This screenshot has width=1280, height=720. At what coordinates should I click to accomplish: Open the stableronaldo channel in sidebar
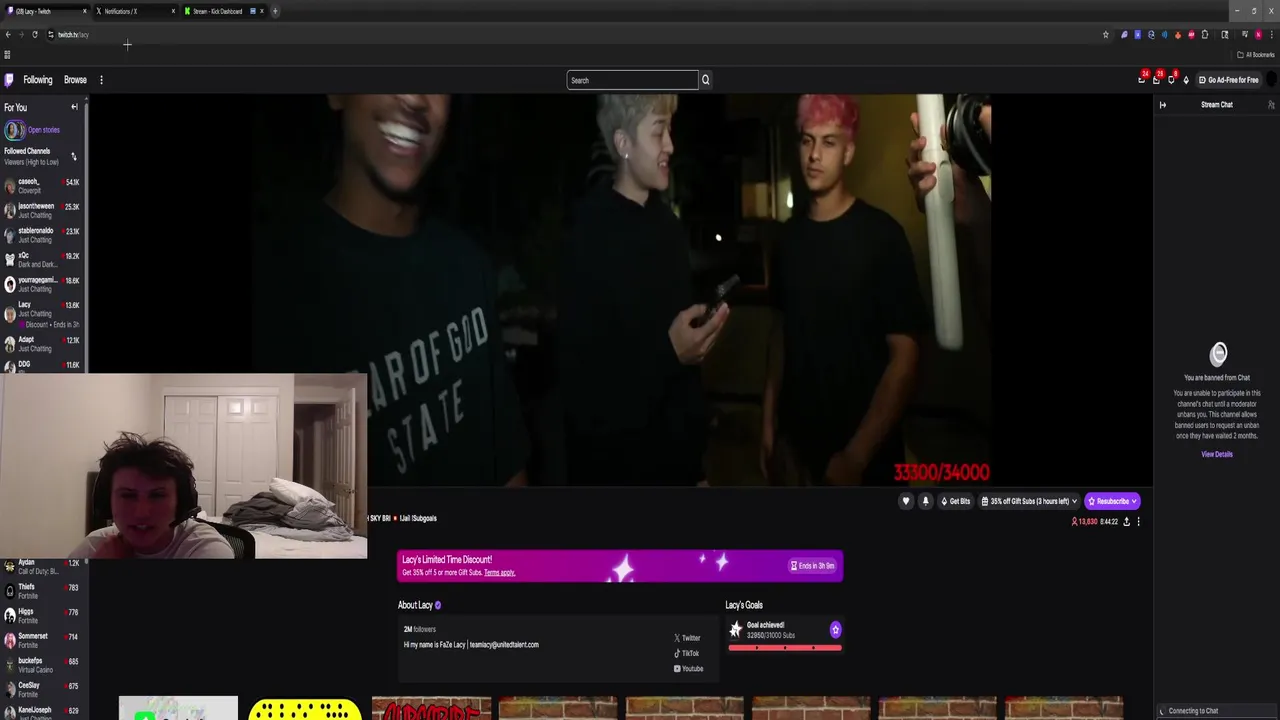click(x=42, y=235)
